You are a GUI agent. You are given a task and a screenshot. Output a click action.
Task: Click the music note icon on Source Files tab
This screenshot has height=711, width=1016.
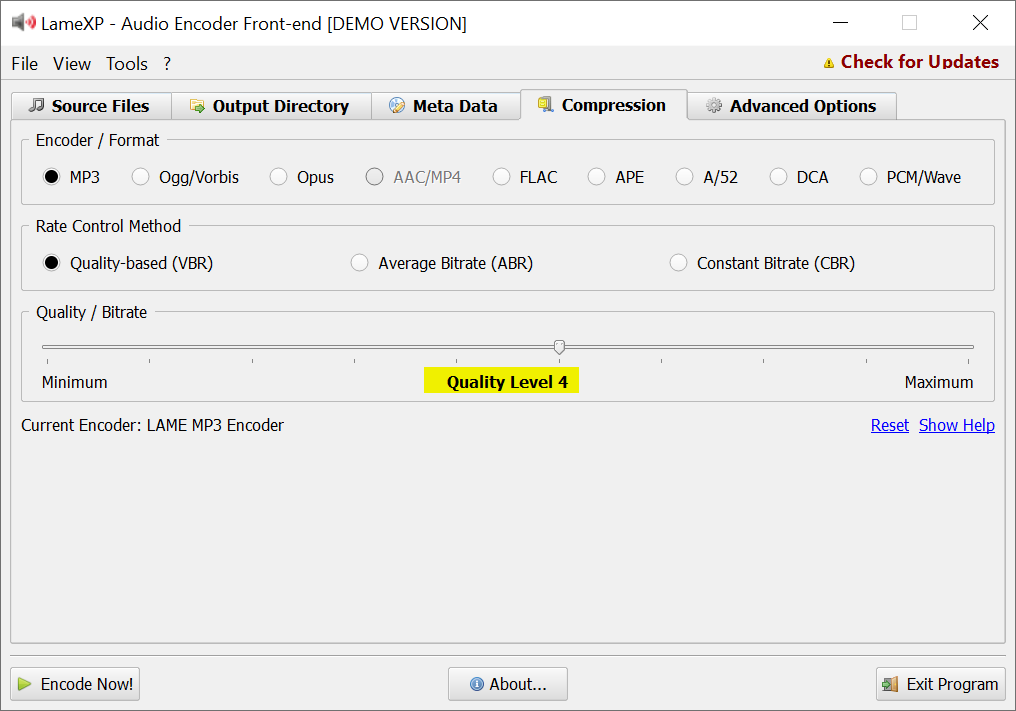[x=37, y=105]
